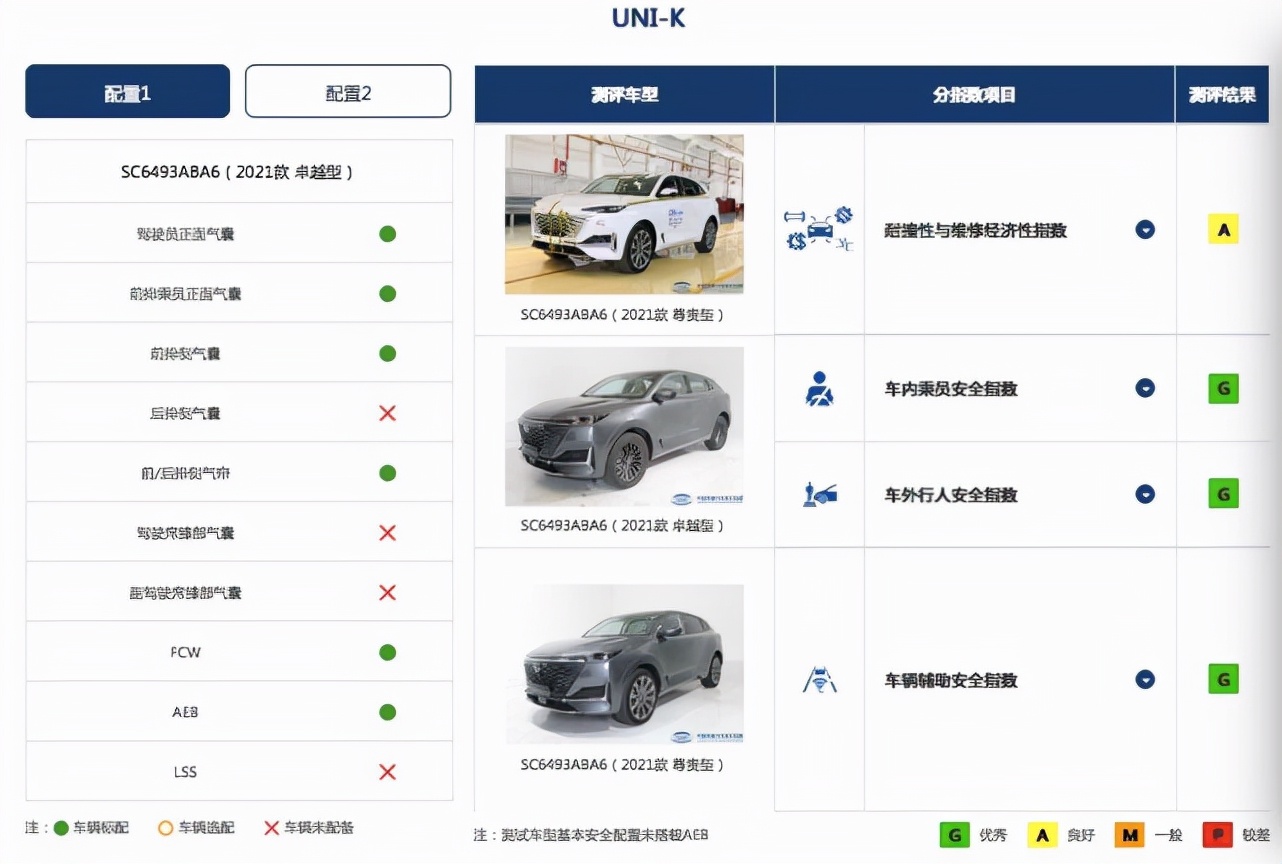Click the green dot for 驾驶员正面气囊
1282x864 pixels.
[388, 234]
